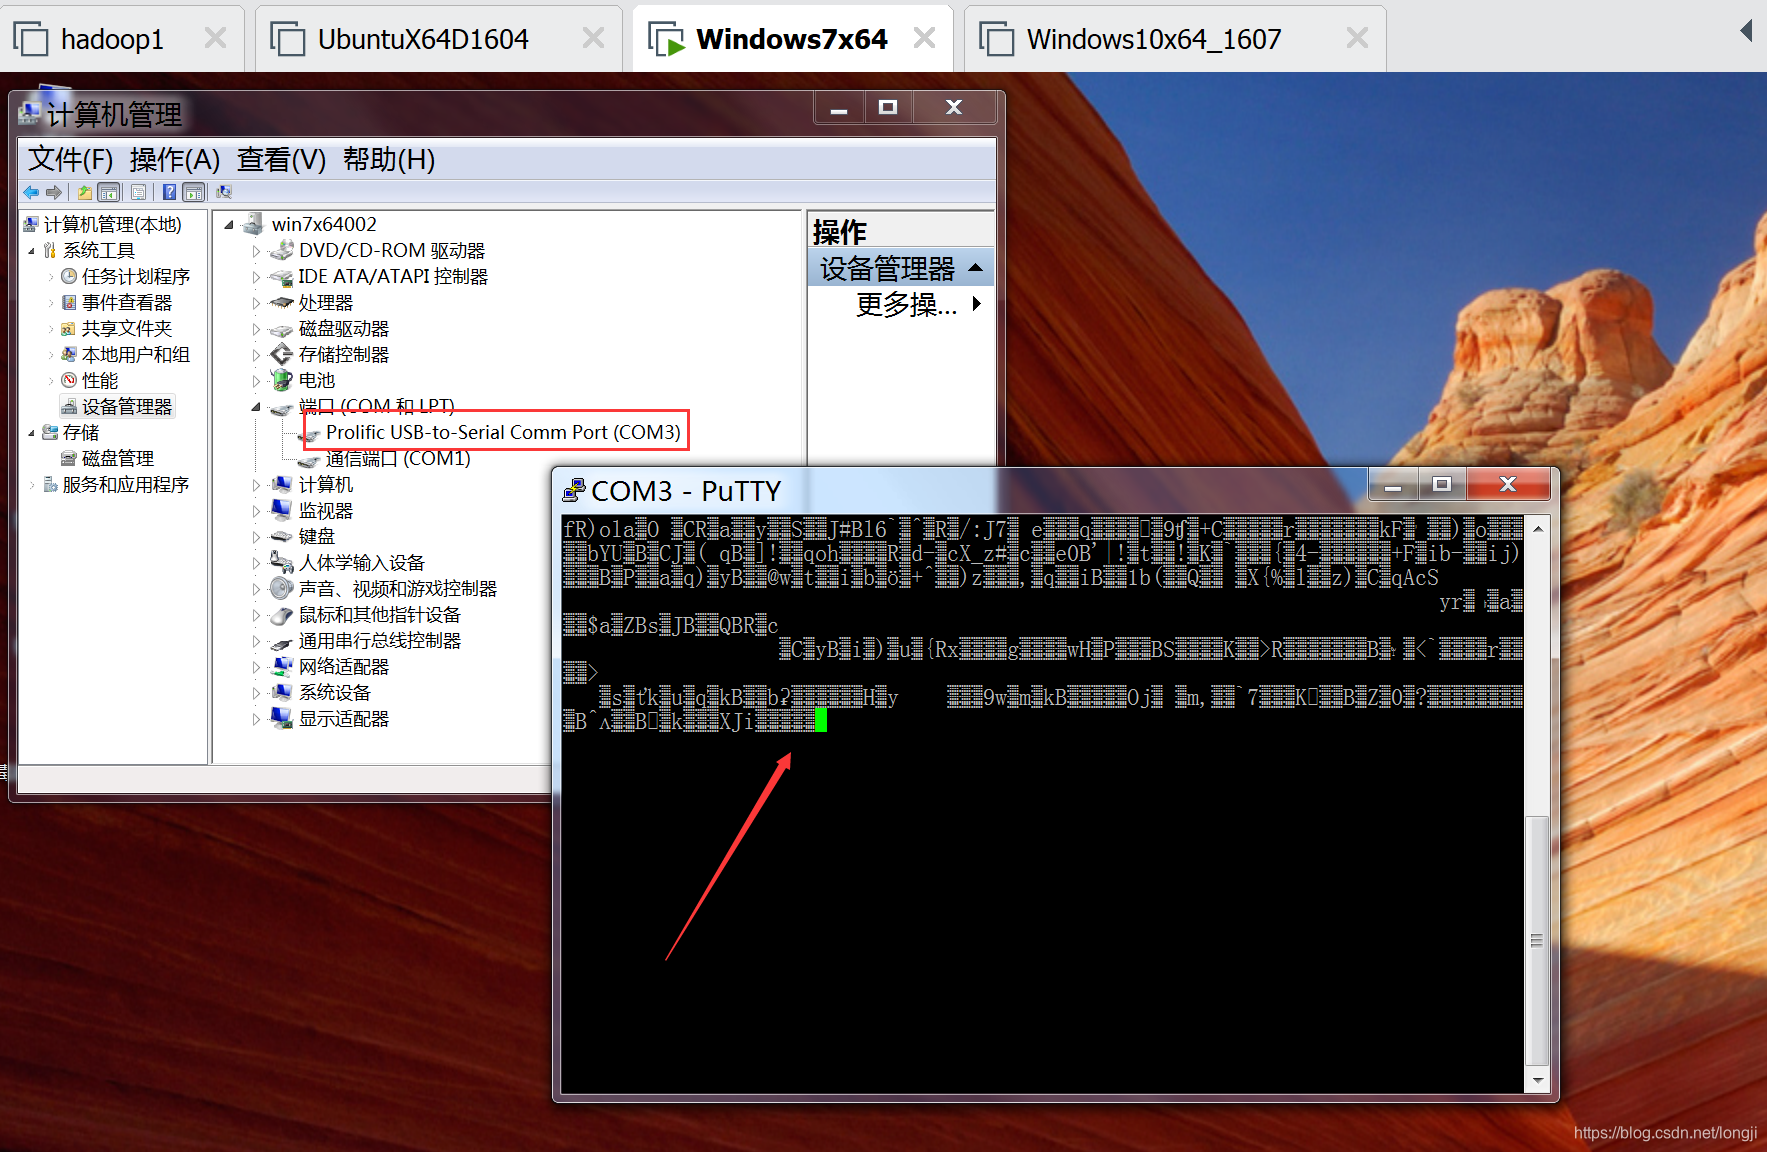Click the 任务计划程序 clock icon
This screenshot has width=1767, height=1152.
[69, 276]
